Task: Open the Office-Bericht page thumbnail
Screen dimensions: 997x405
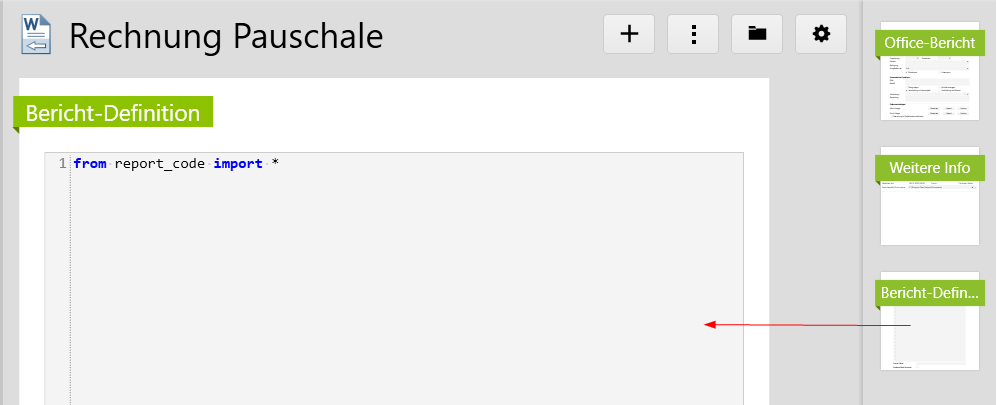Action: 930,88
